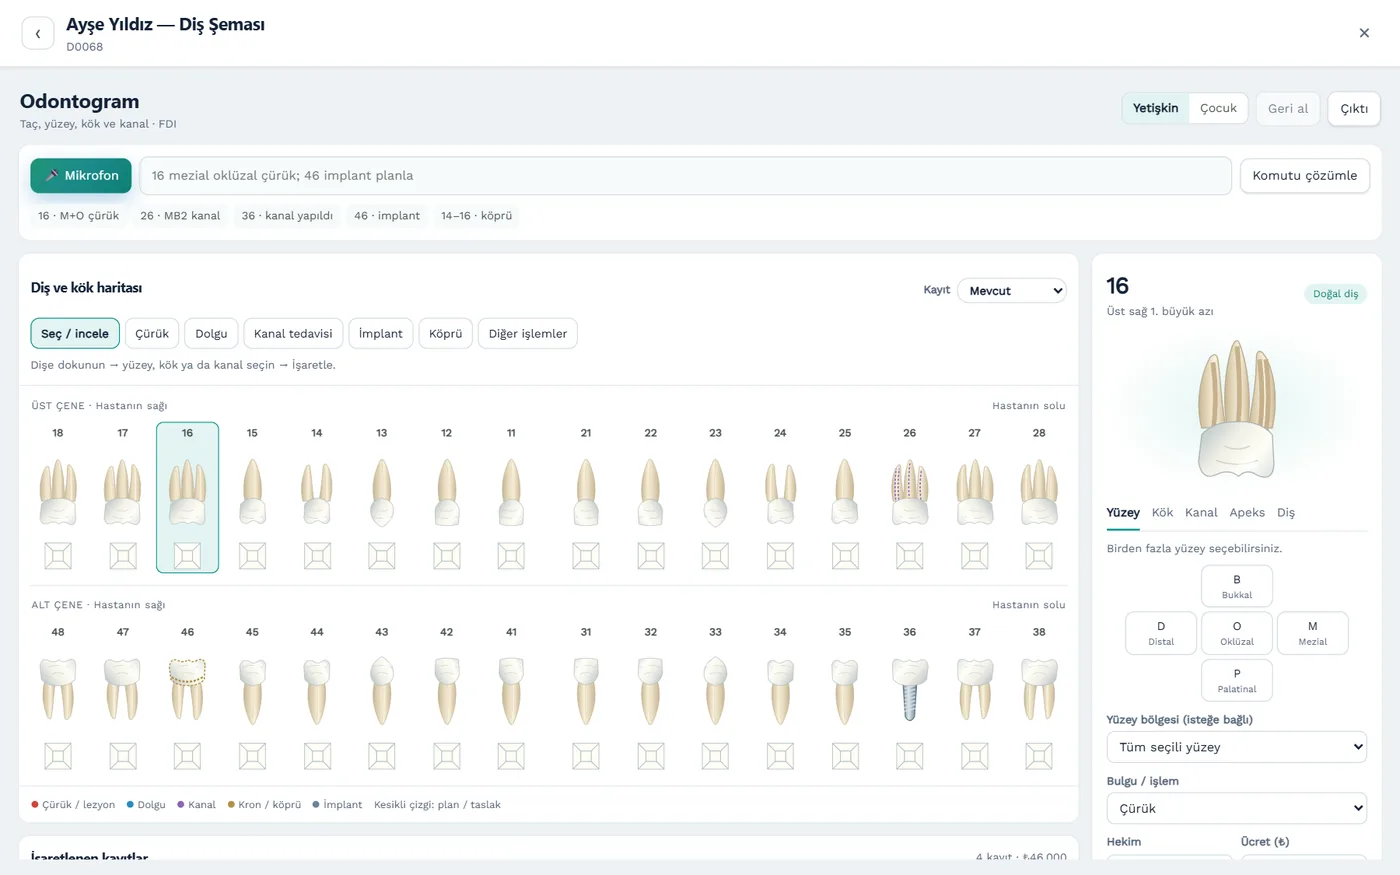Screen dimensions: 1400x875
Task: Close the dental chart with X
Action: pyautogui.click(x=1364, y=33)
